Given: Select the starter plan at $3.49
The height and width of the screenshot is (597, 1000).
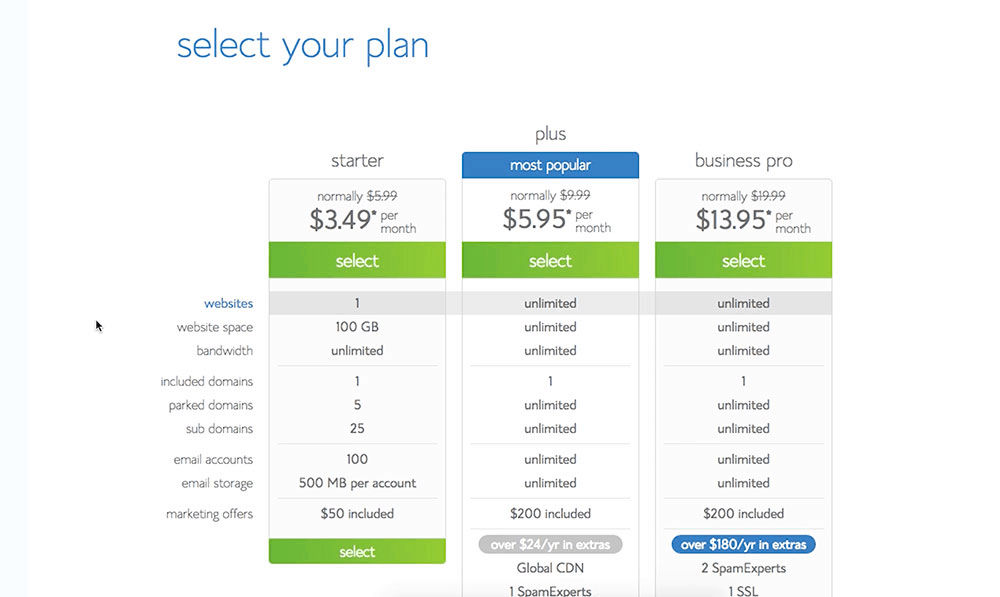Looking at the screenshot, I should tap(357, 261).
